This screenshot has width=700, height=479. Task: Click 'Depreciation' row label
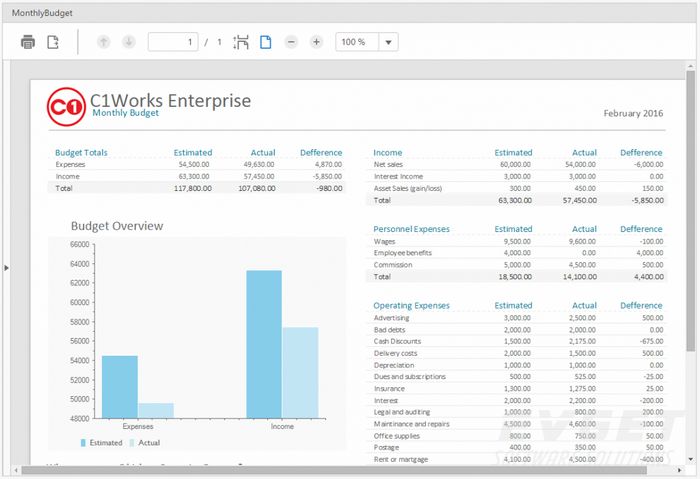394,365
